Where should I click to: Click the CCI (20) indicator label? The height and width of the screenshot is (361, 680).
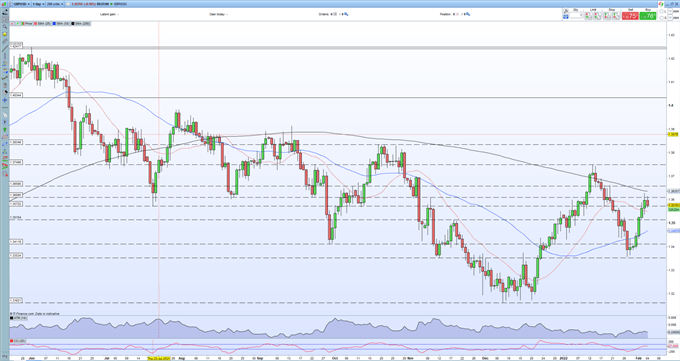coord(17,341)
